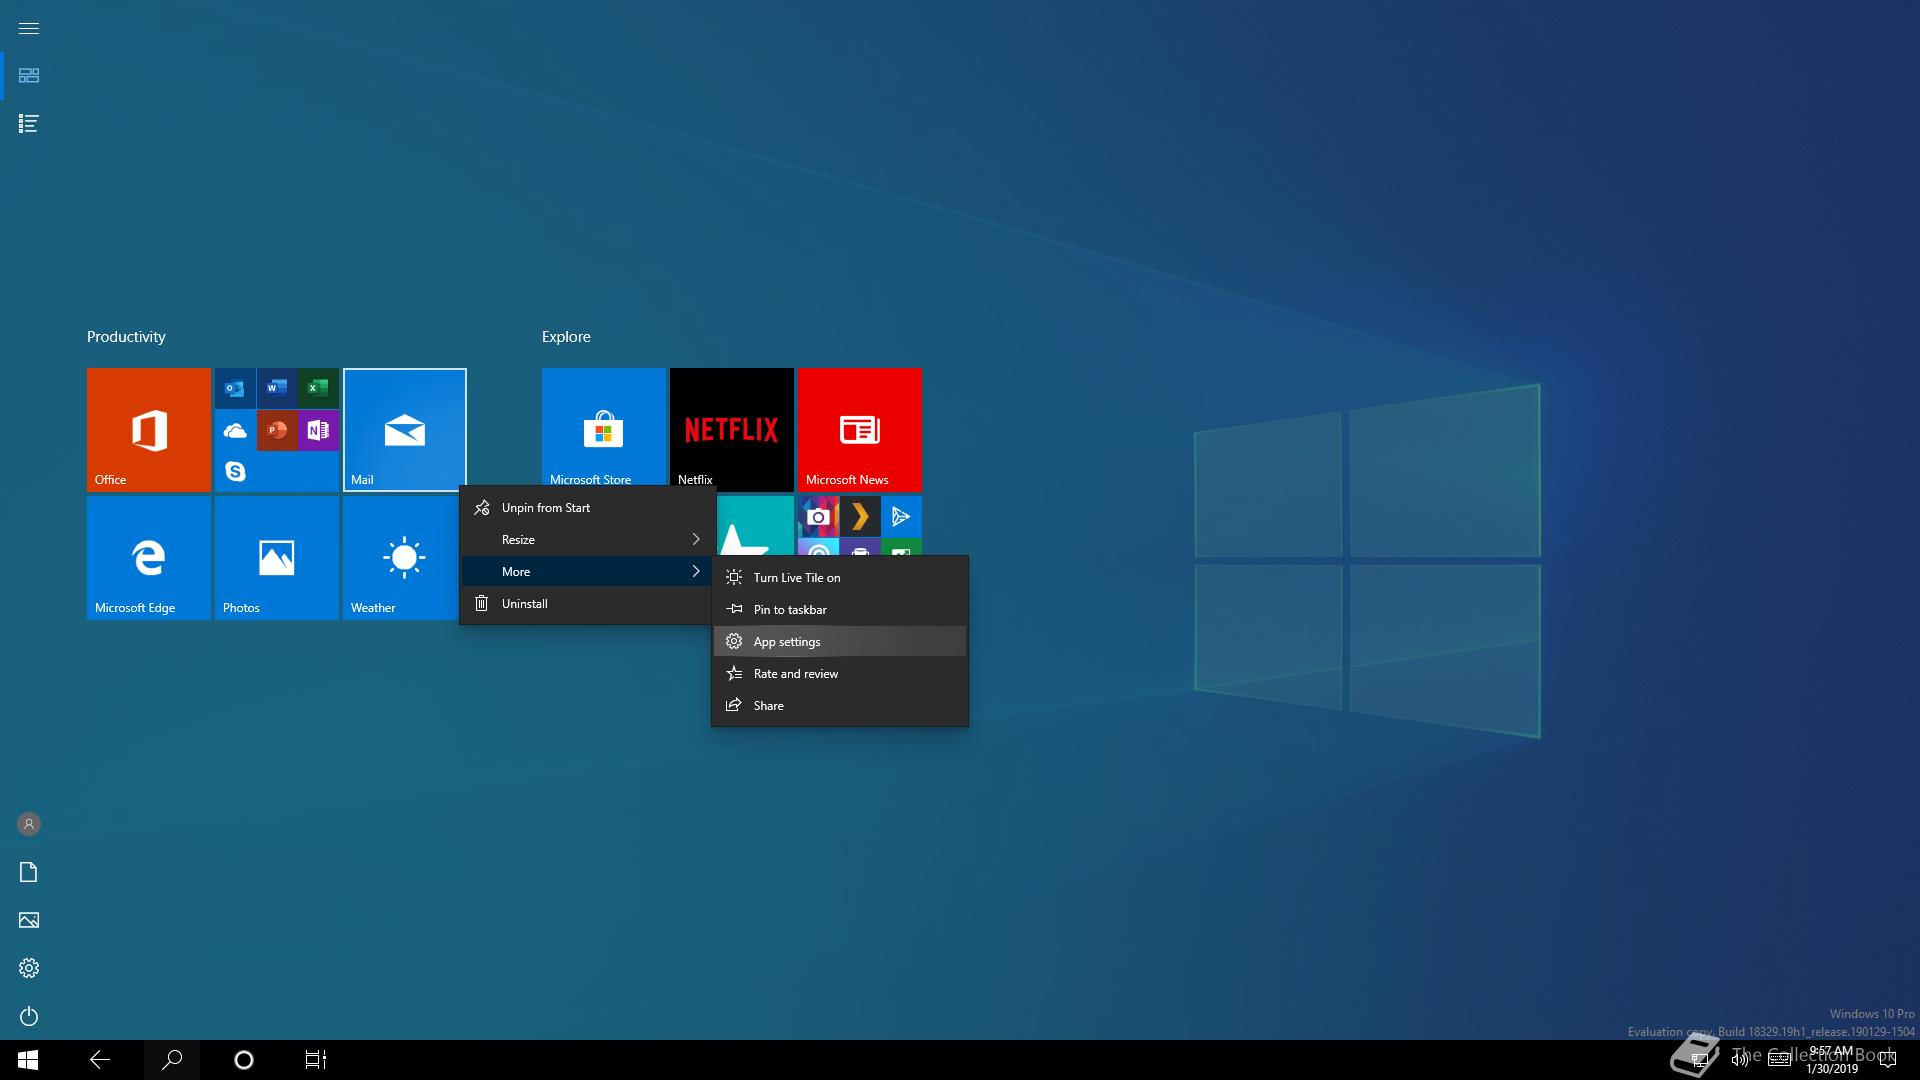Open the network status tray icon

[1699, 1060]
